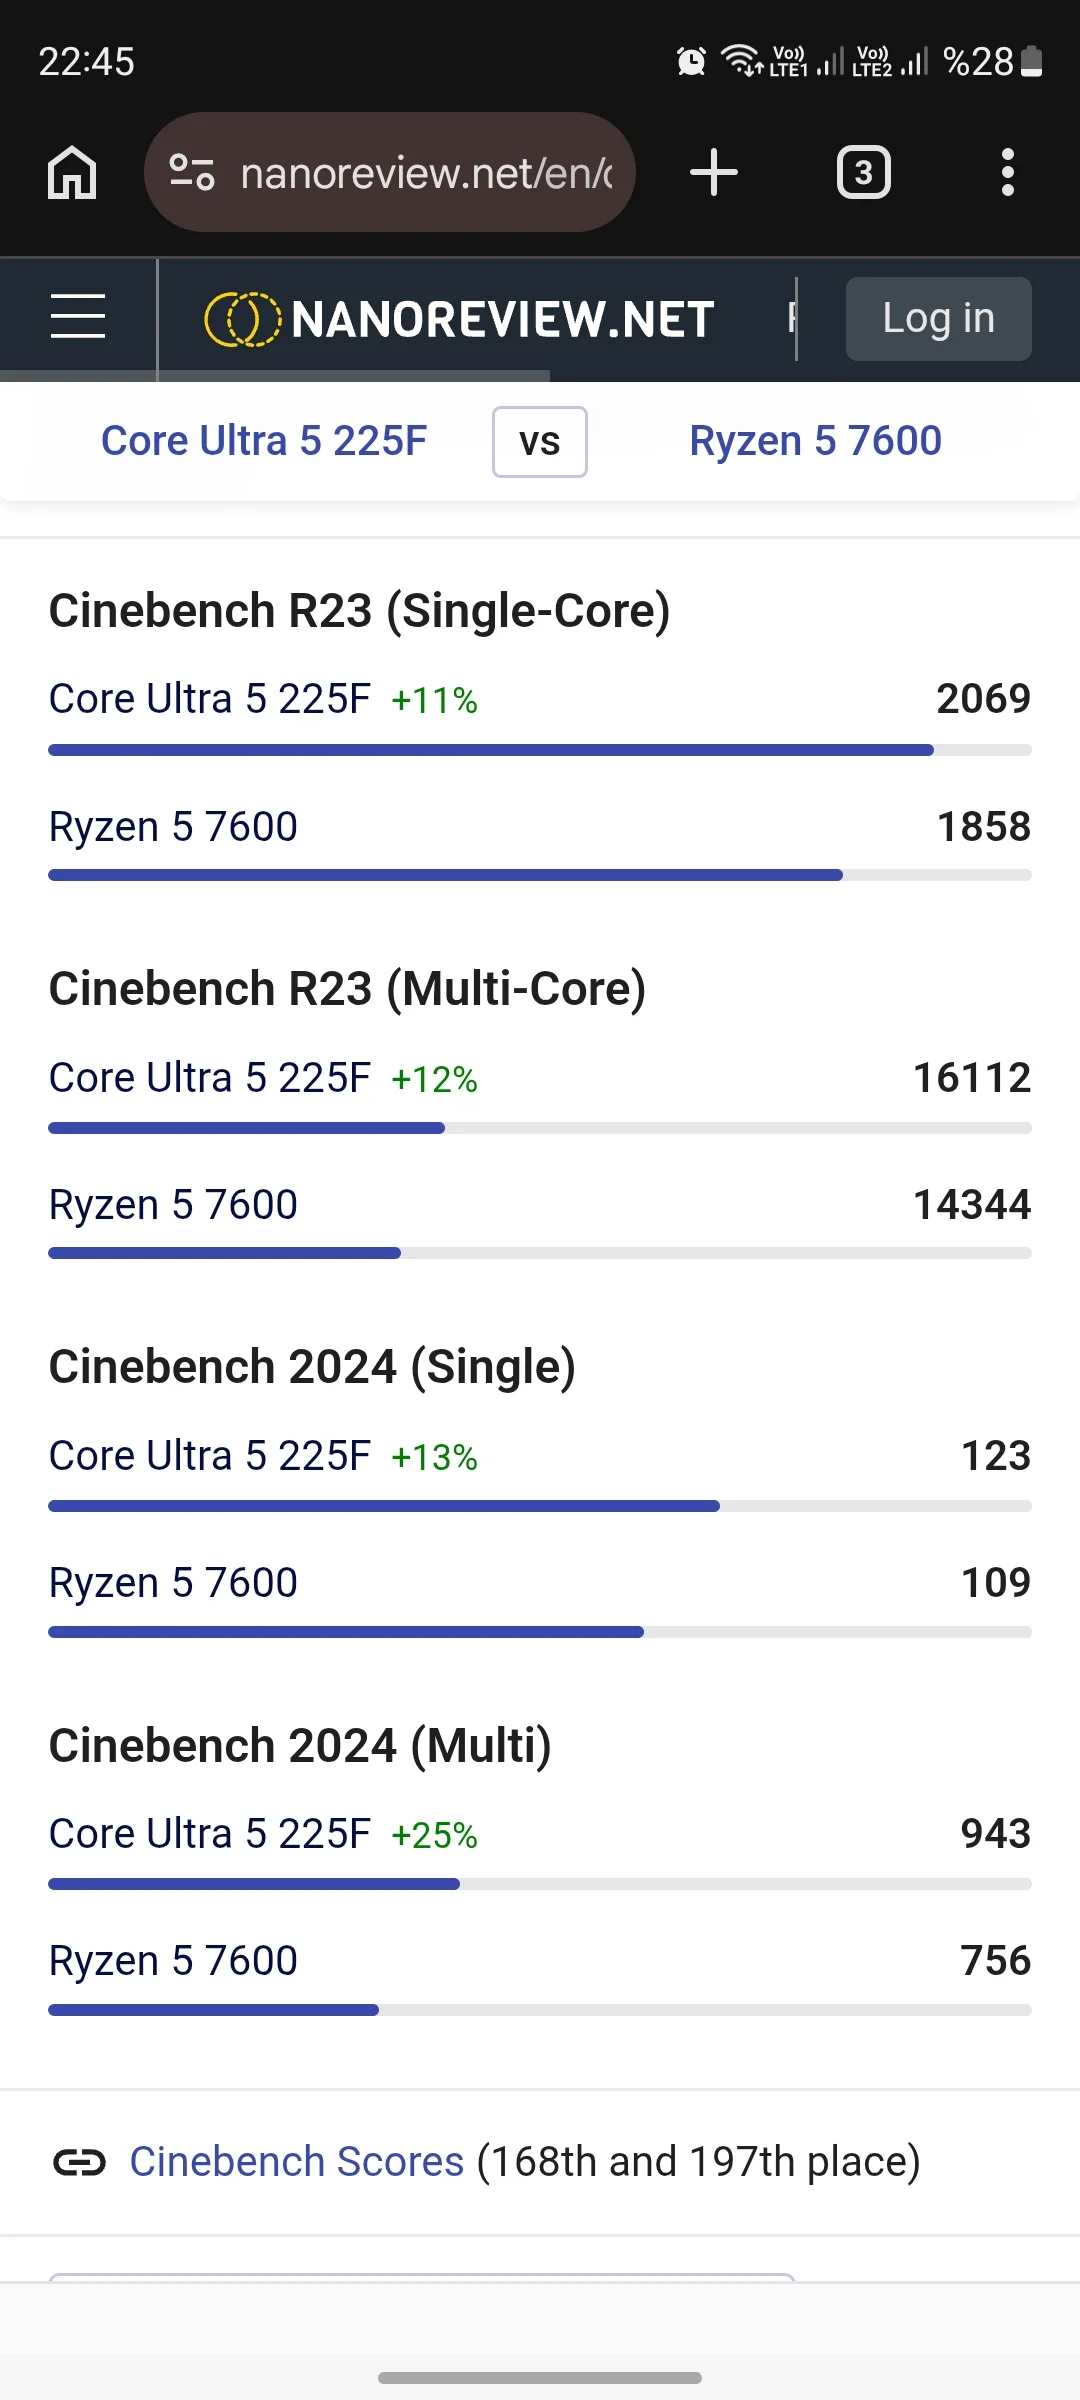Select Ryzen 5 7600 header link
This screenshot has height=2400, width=1080.
(815, 441)
